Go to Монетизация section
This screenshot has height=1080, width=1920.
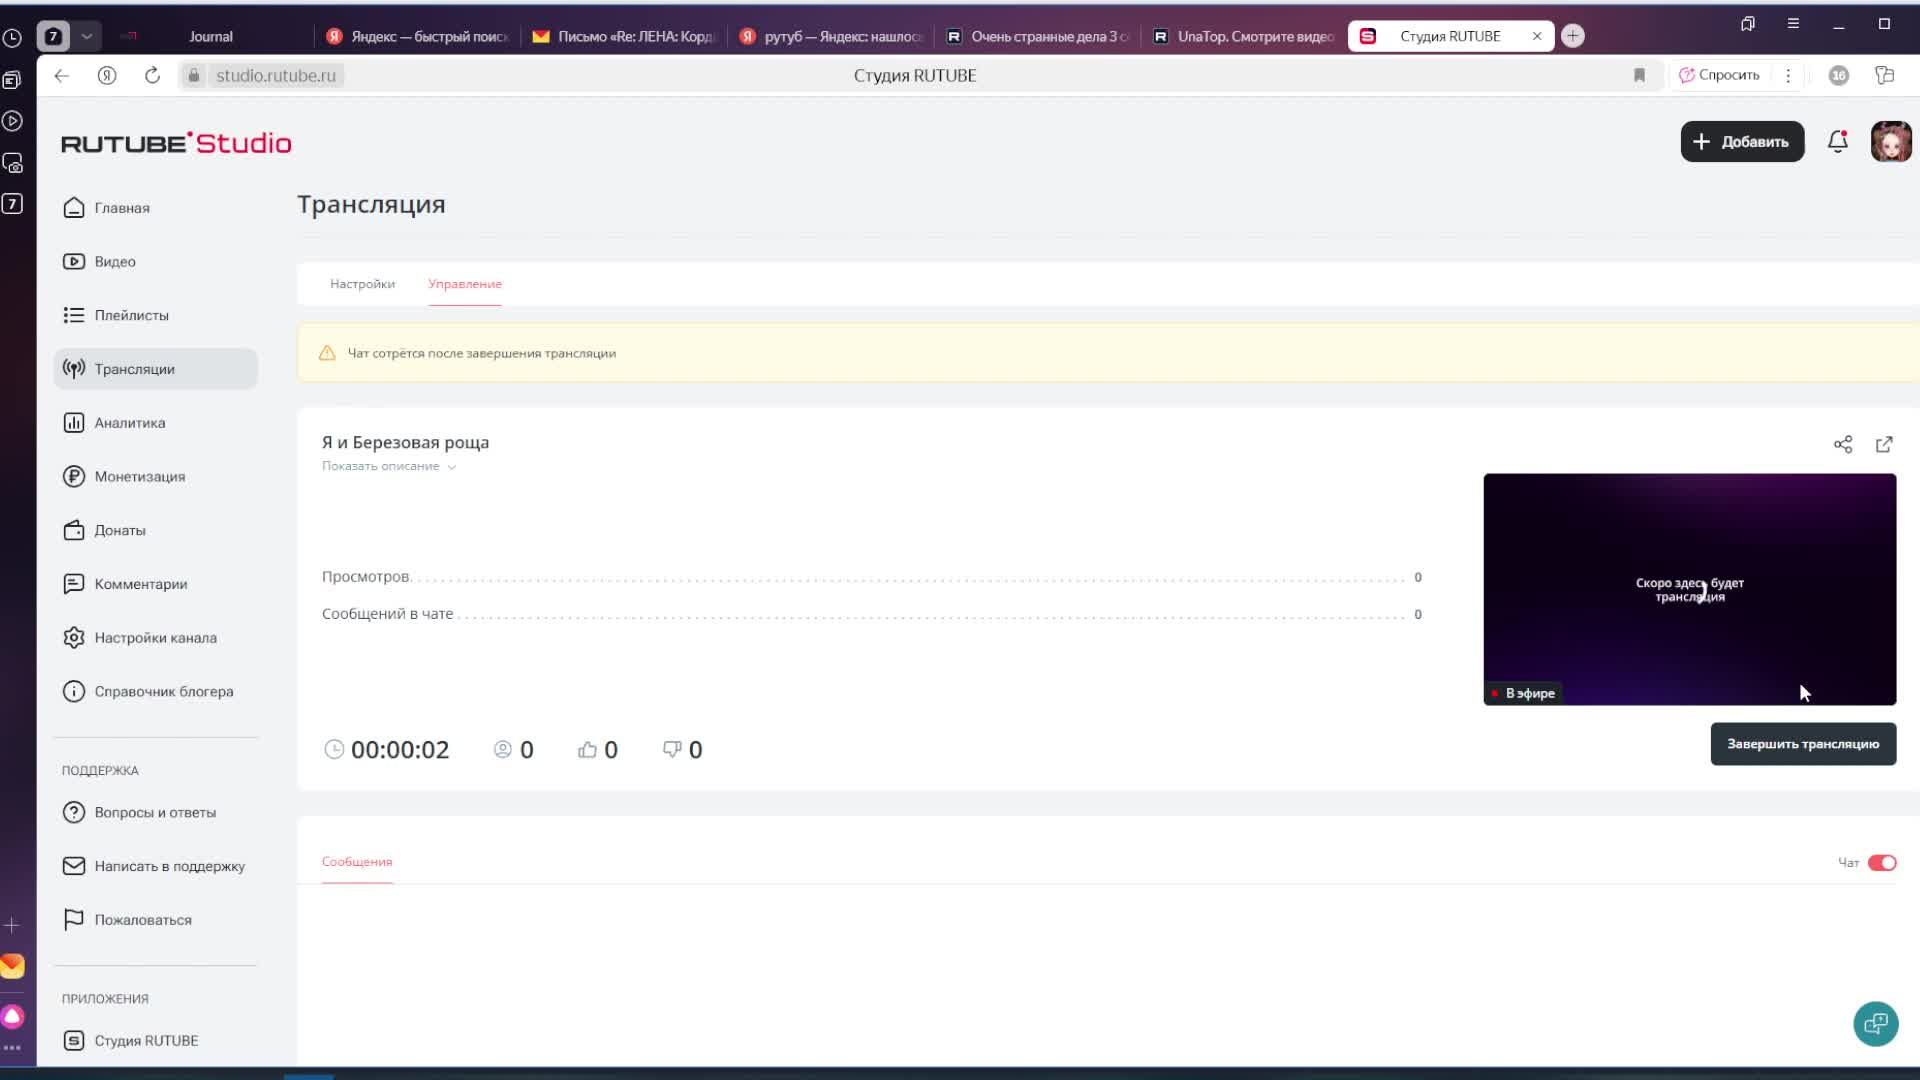[x=139, y=477]
